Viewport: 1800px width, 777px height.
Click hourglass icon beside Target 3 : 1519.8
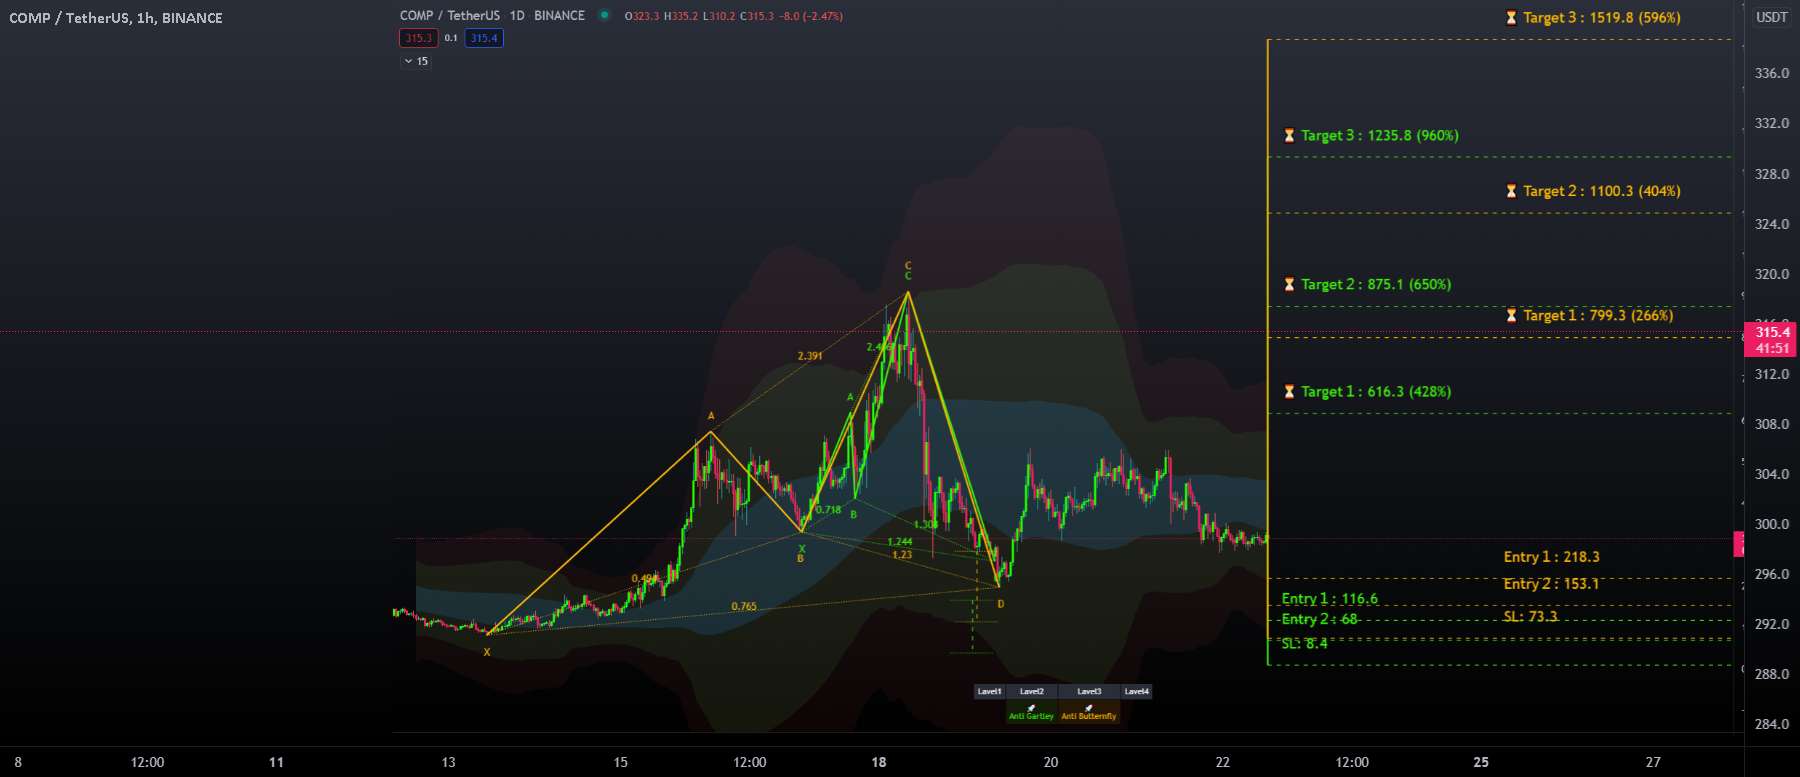(x=1511, y=18)
